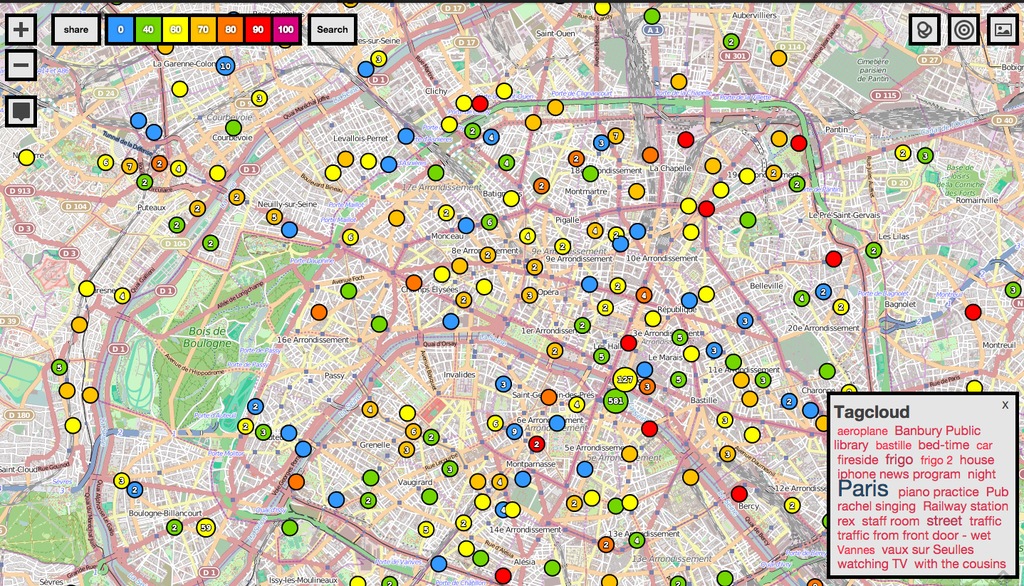Click the green cluster marker labeled 581
The width and height of the screenshot is (1024, 586).
coord(616,402)
